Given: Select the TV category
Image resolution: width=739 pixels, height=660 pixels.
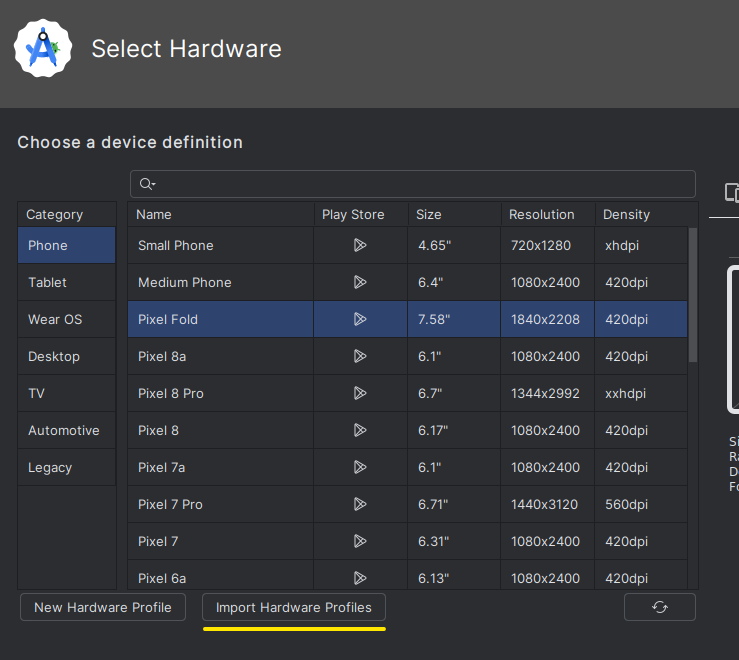Looking at the screenshot, I should [66, 393].
